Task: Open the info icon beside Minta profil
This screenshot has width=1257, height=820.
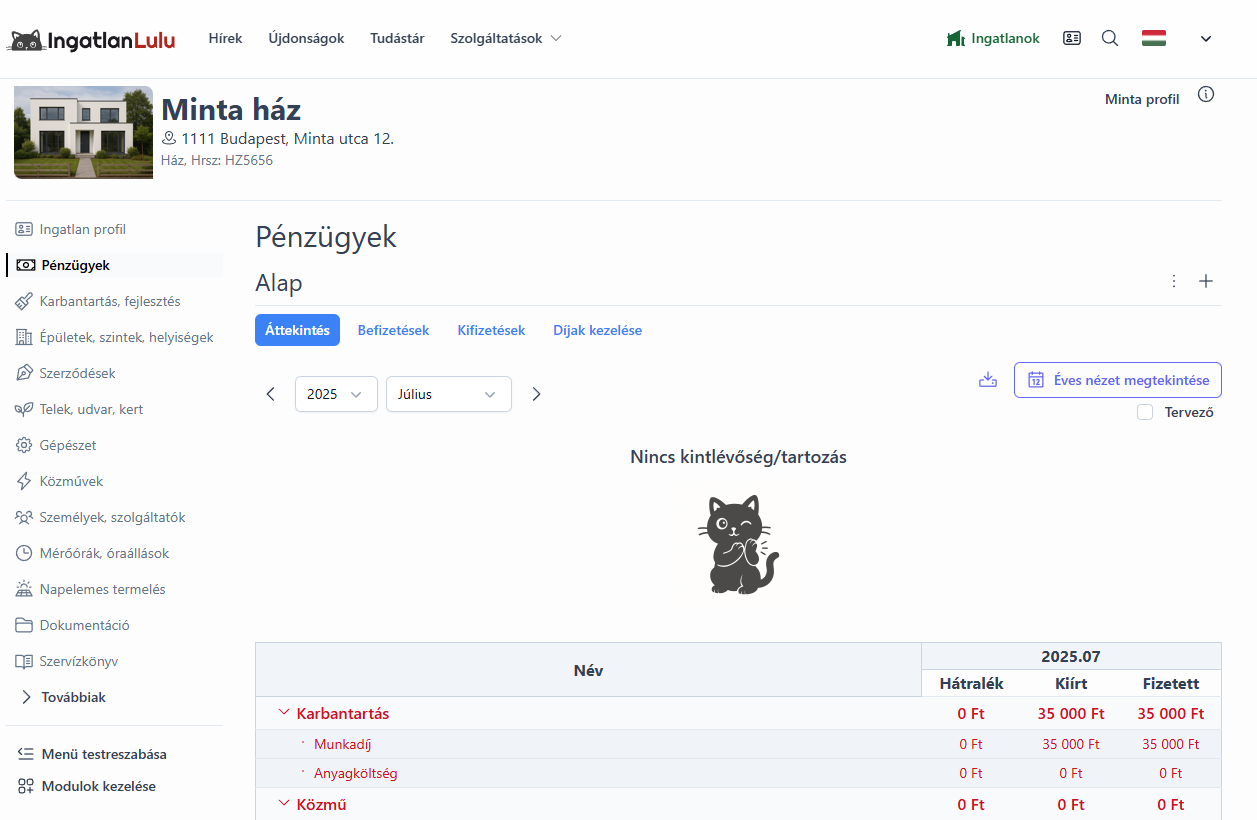Action: (1206, 95)
